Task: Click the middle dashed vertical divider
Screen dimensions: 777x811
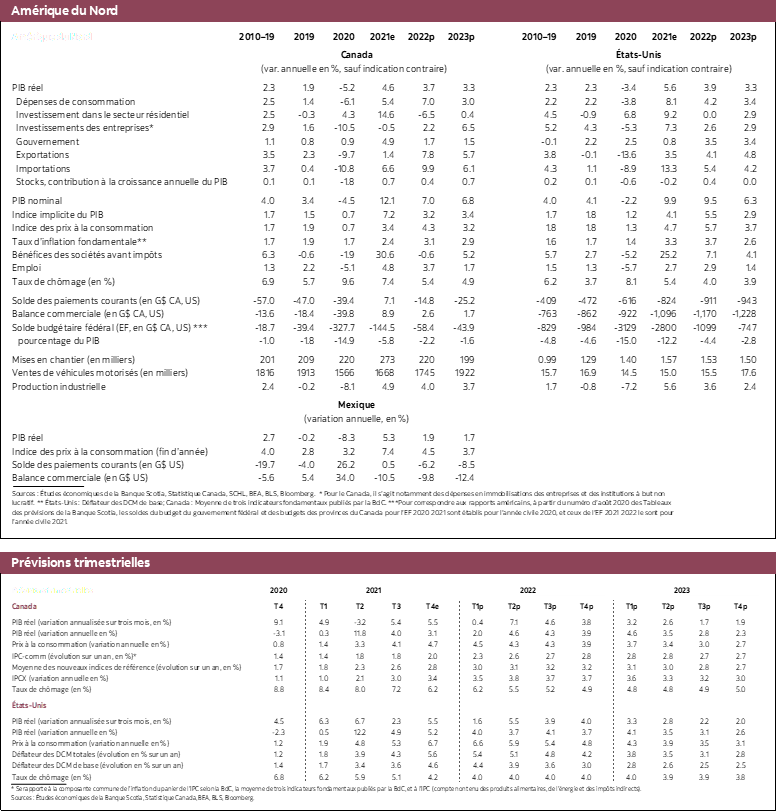Action: tap(459, 690)
